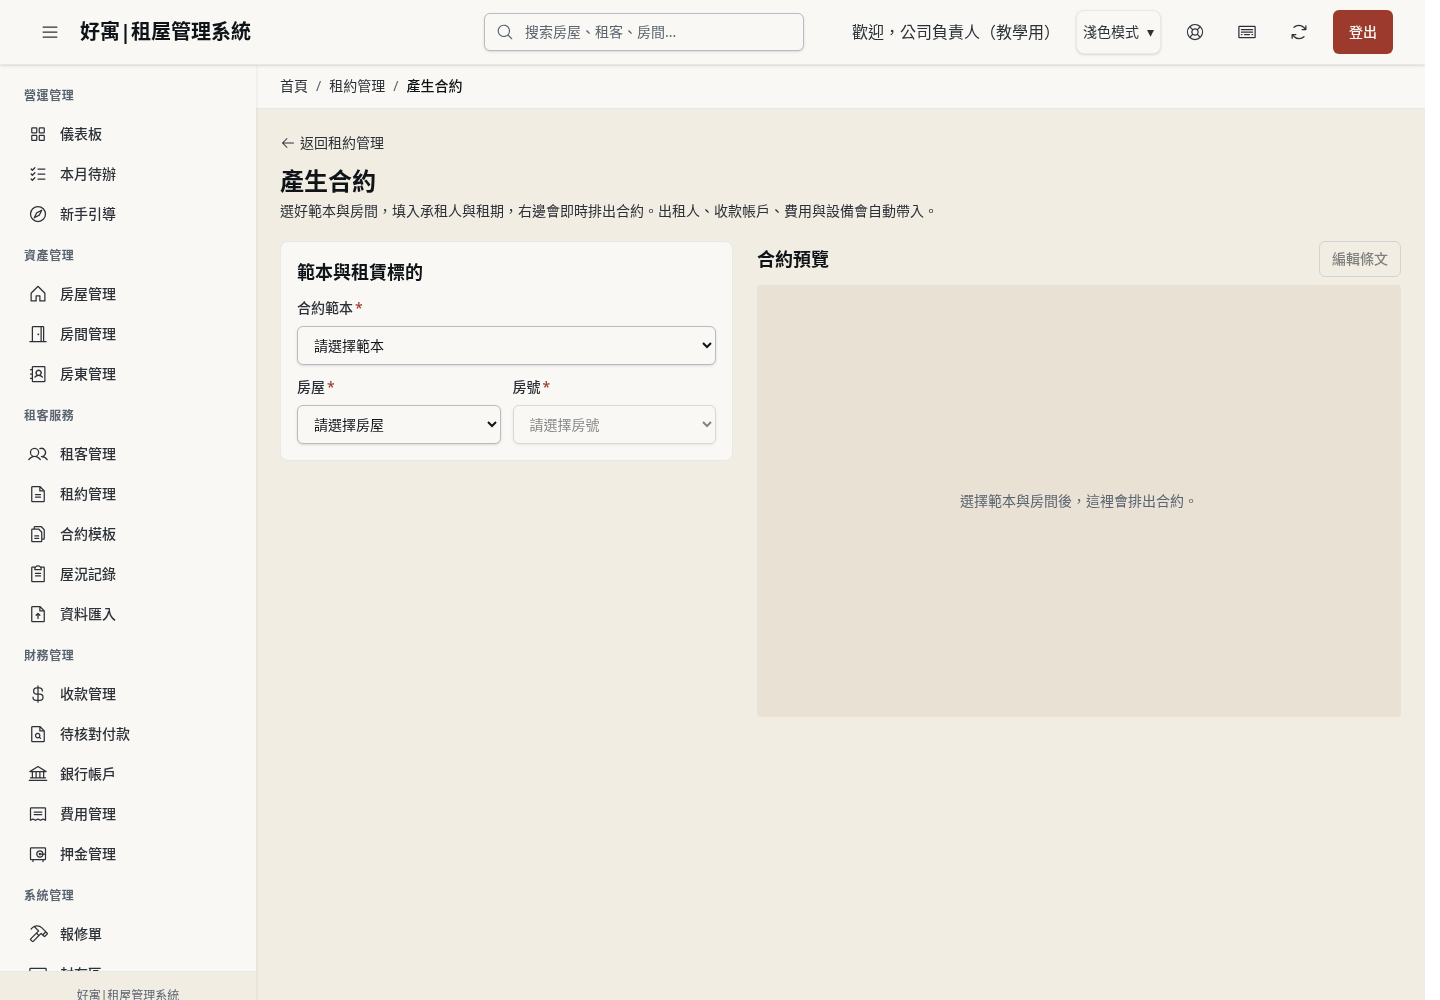Open the 合約範本 template dropdown

[506, 346]
